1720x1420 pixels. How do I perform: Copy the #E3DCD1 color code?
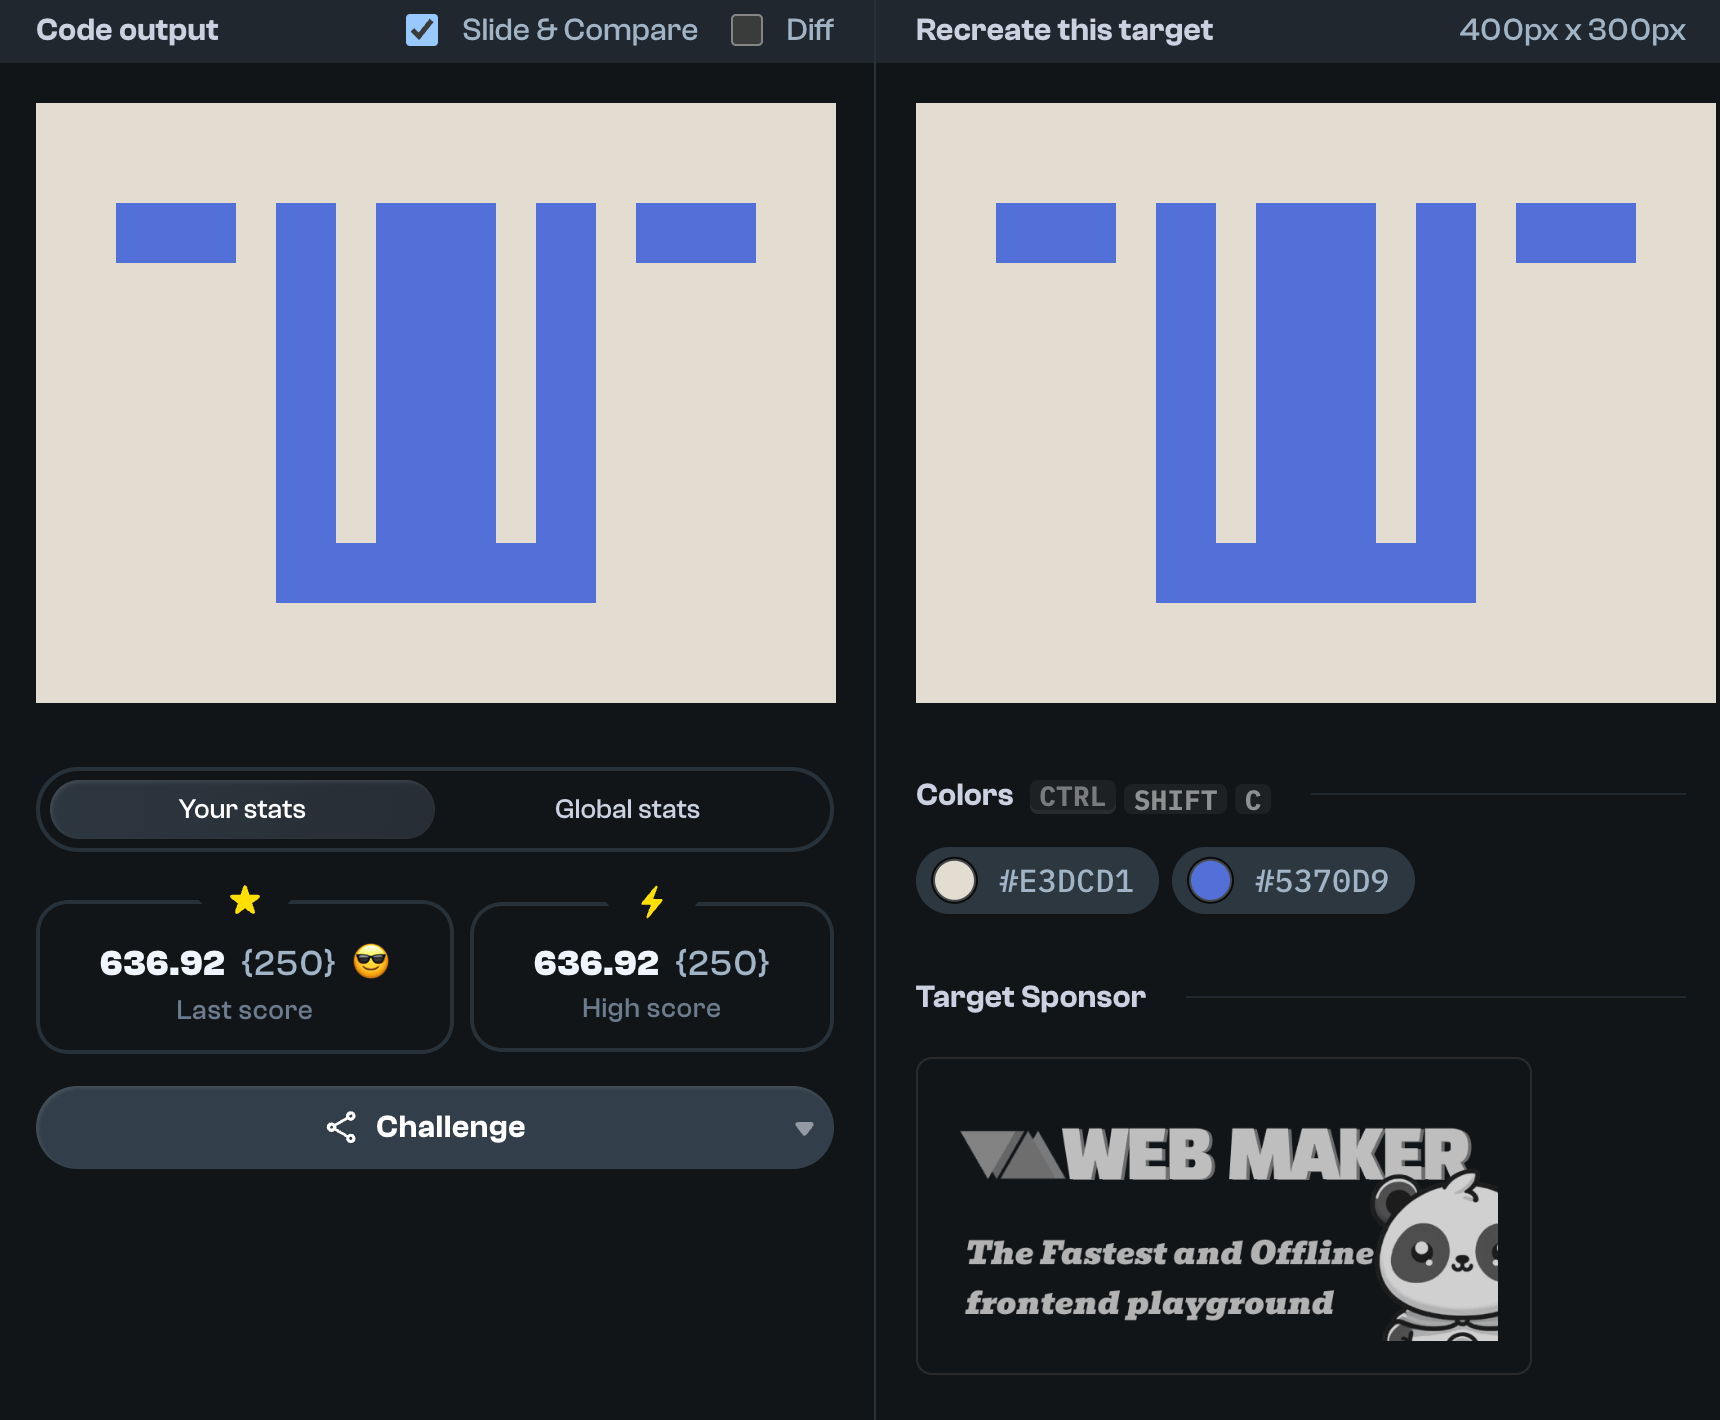(1065, 881)
